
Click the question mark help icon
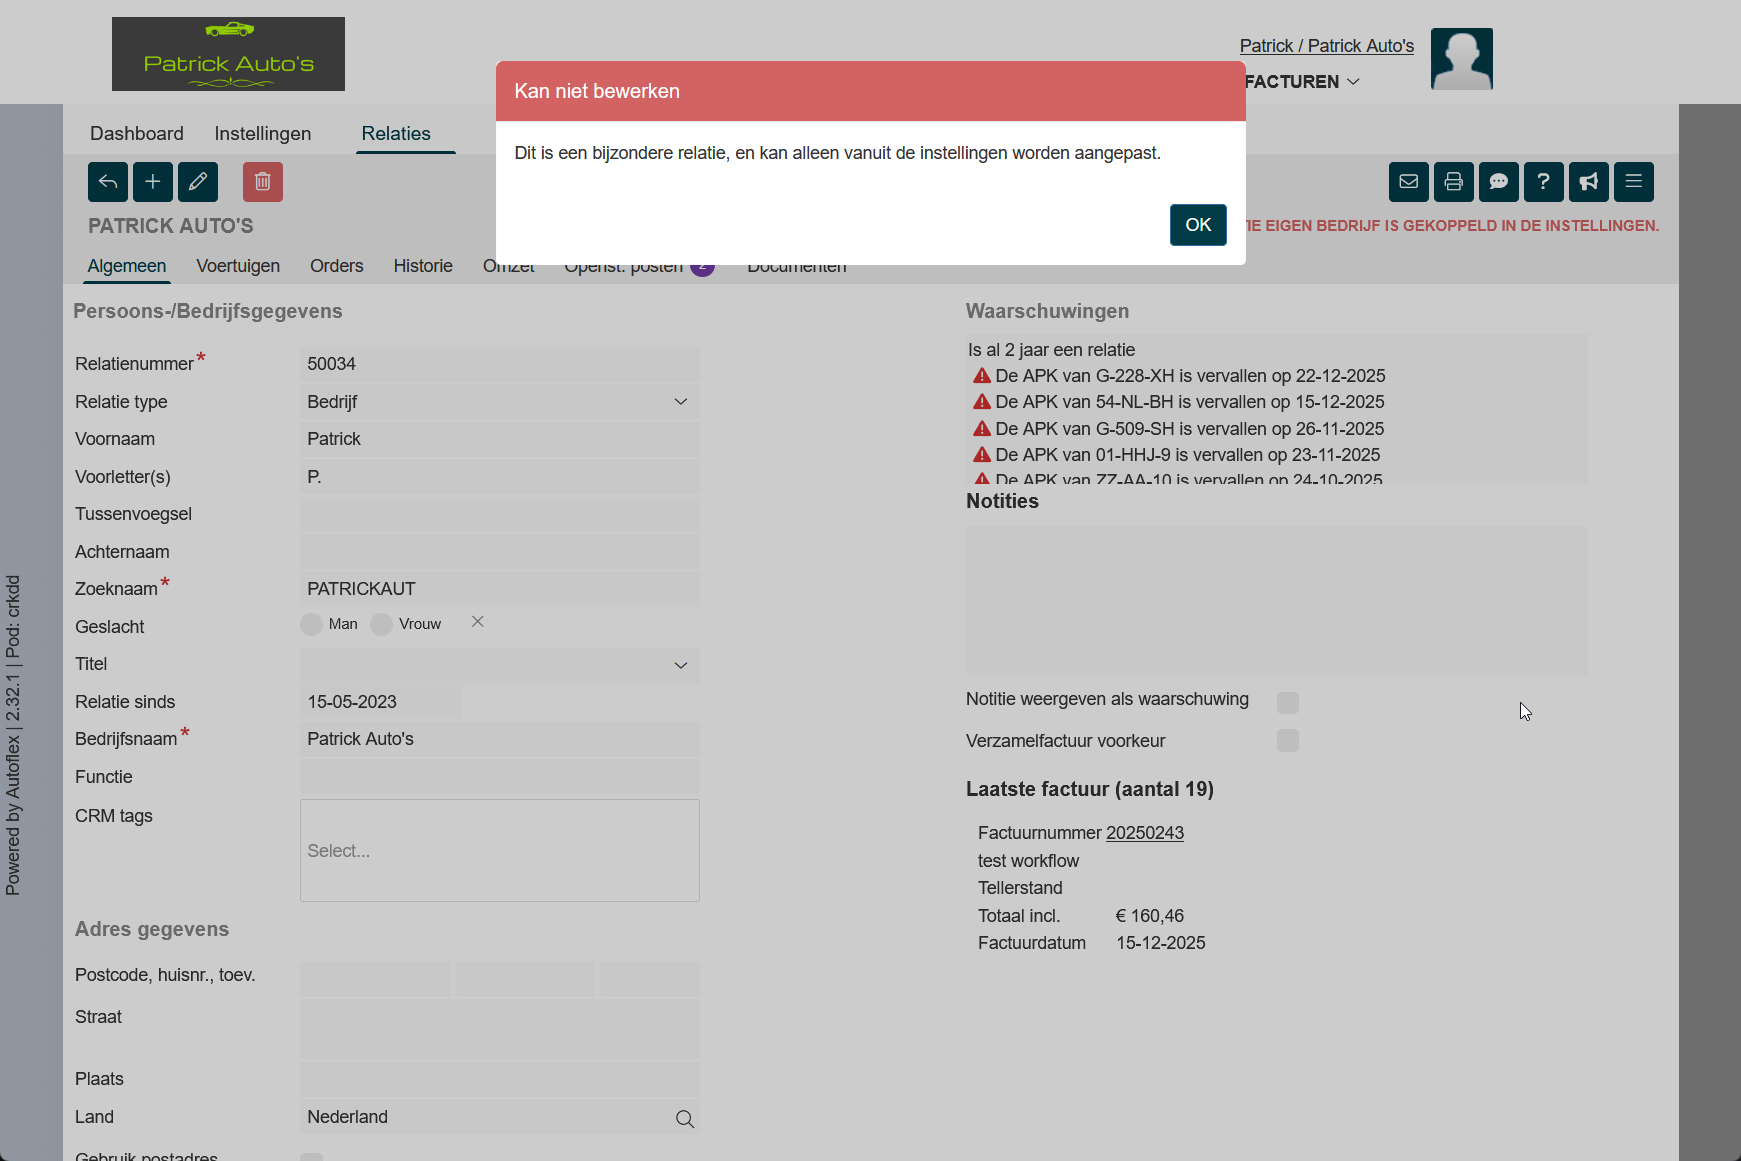pos(1543,182)
